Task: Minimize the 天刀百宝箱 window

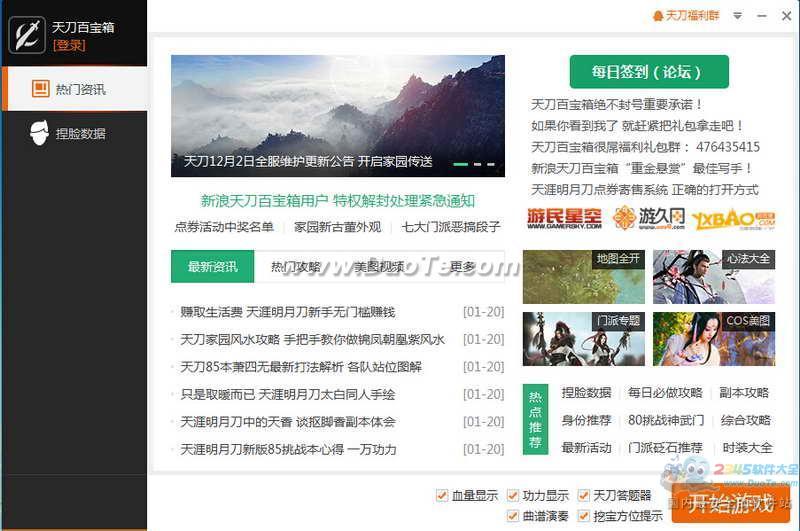Action: coord(762,16)
